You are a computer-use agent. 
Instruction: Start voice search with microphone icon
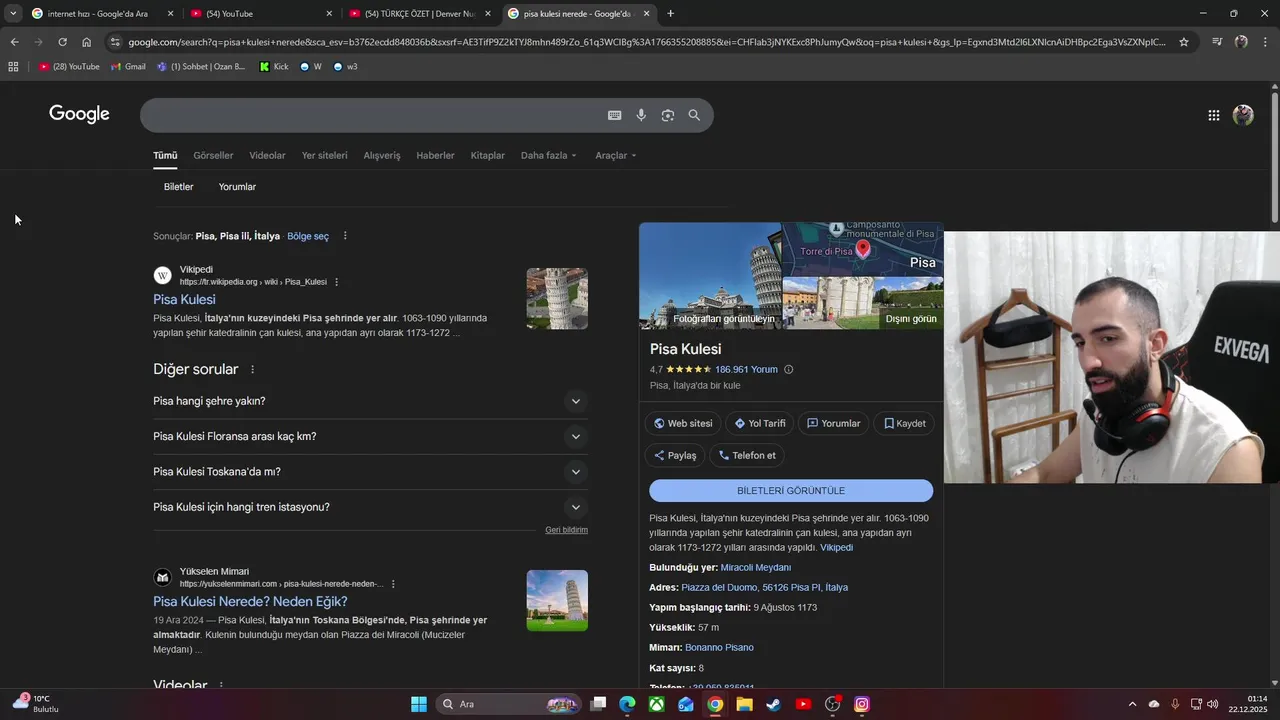(x=641, y=115)
